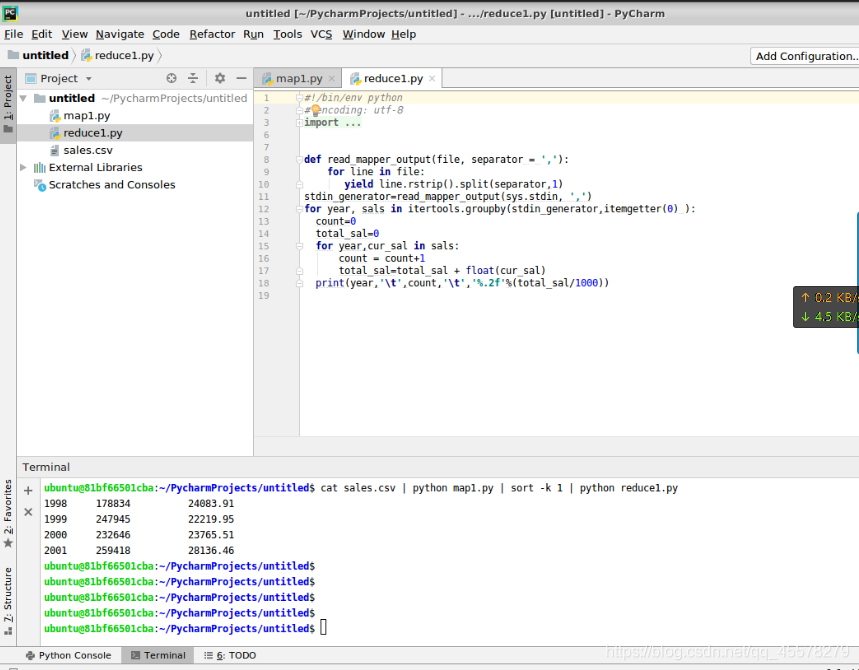Open the Run menu

tap(254, 34)
